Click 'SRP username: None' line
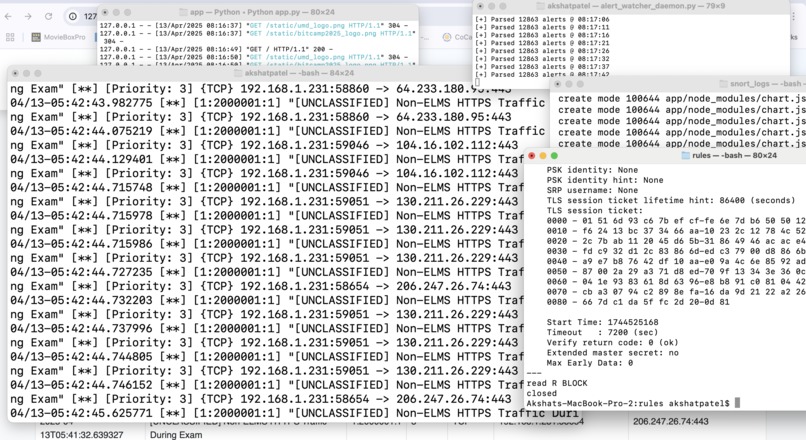806x440 pixels. 592,190
